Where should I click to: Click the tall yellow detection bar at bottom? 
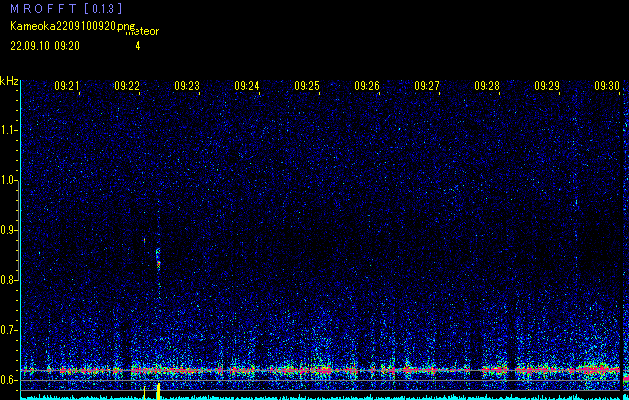pos(158,391)
